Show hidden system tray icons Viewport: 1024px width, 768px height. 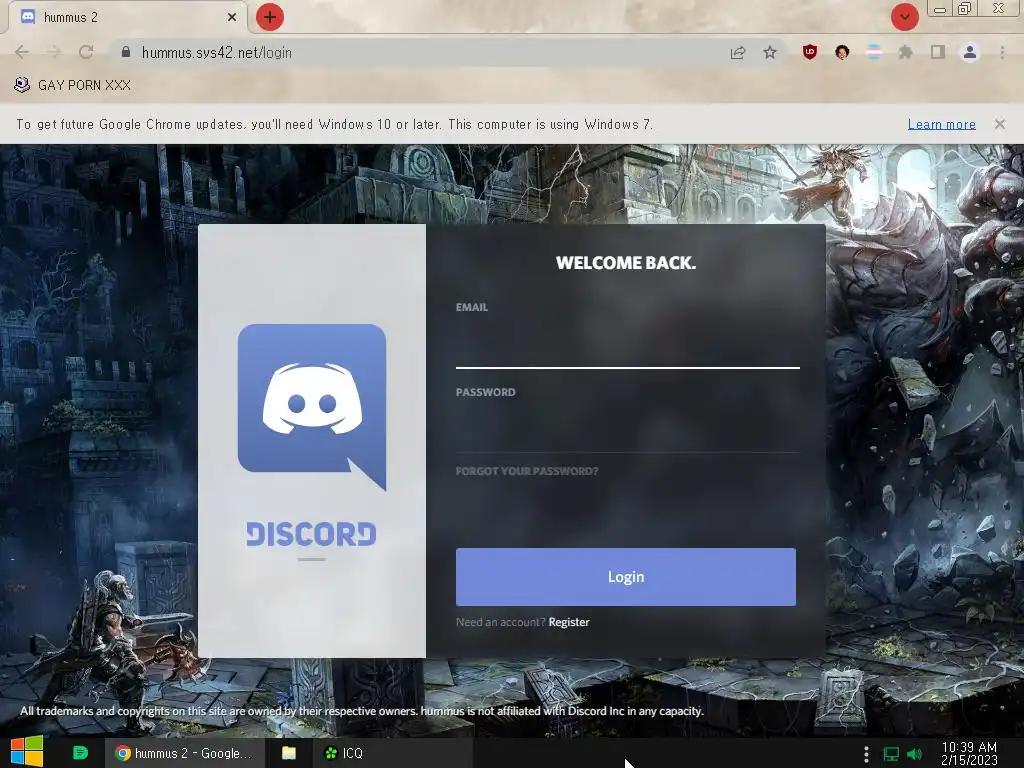[866, 754]
